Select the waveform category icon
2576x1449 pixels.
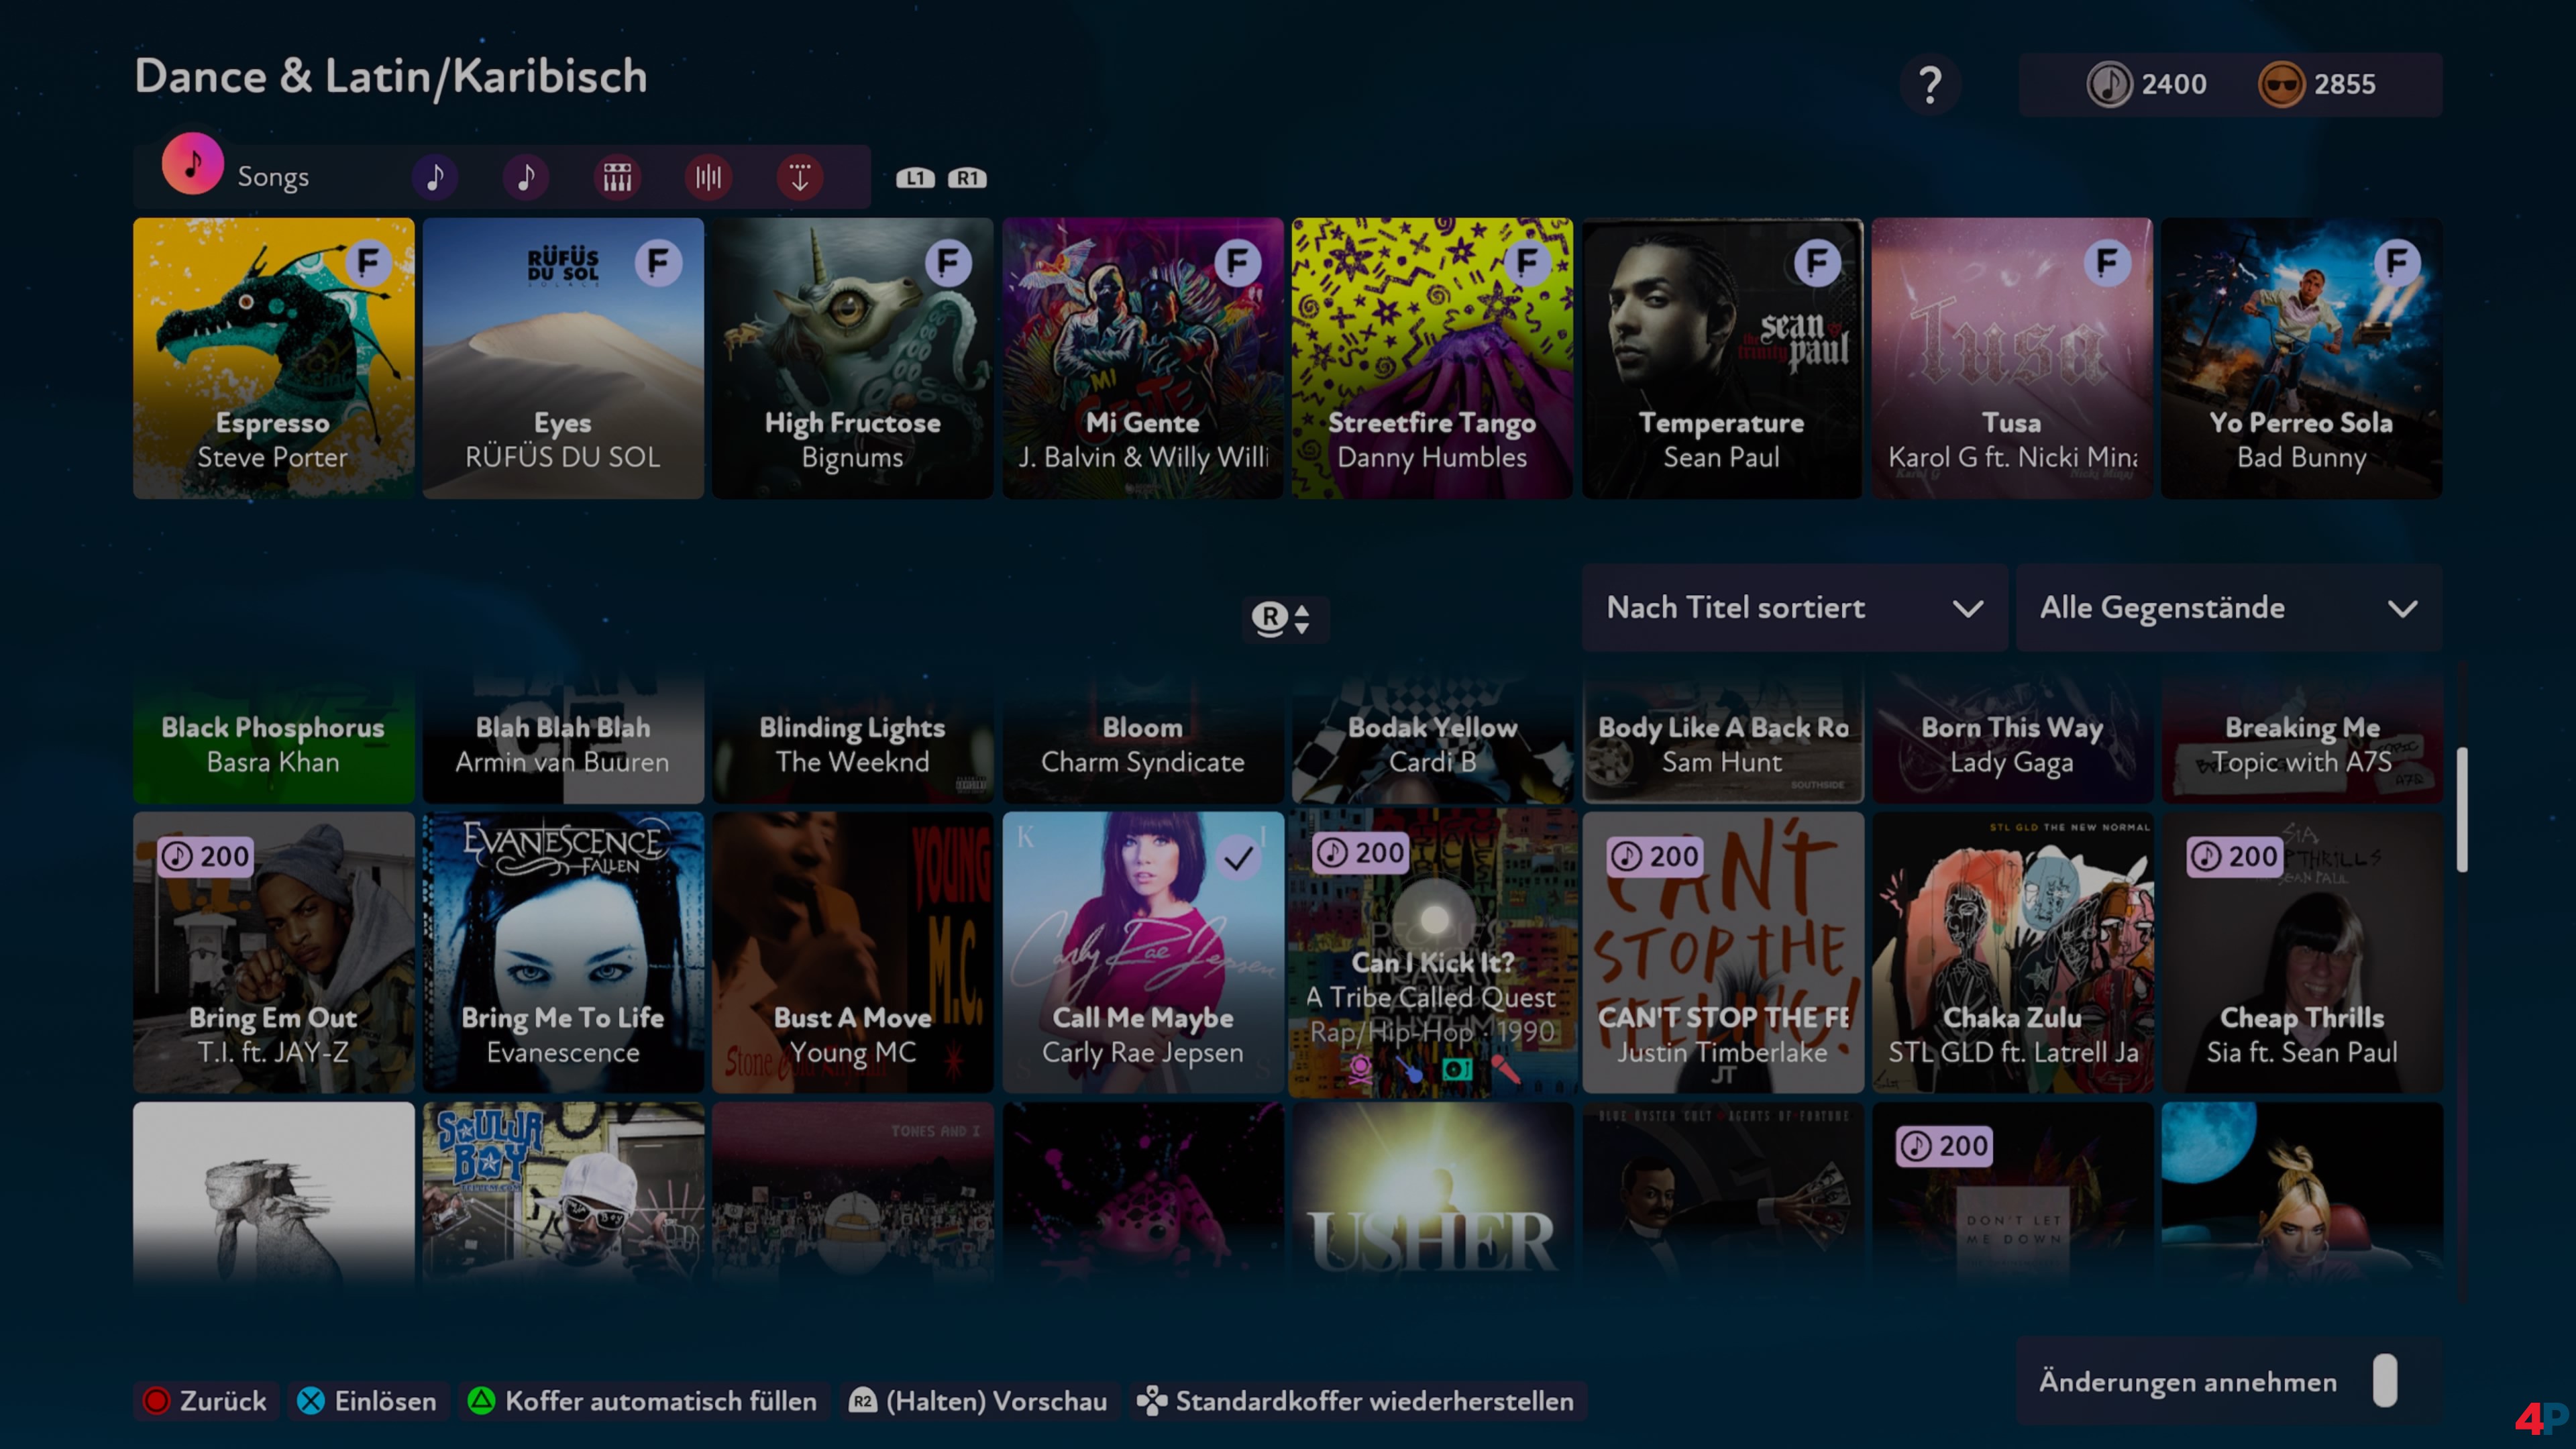click(708, 178)
